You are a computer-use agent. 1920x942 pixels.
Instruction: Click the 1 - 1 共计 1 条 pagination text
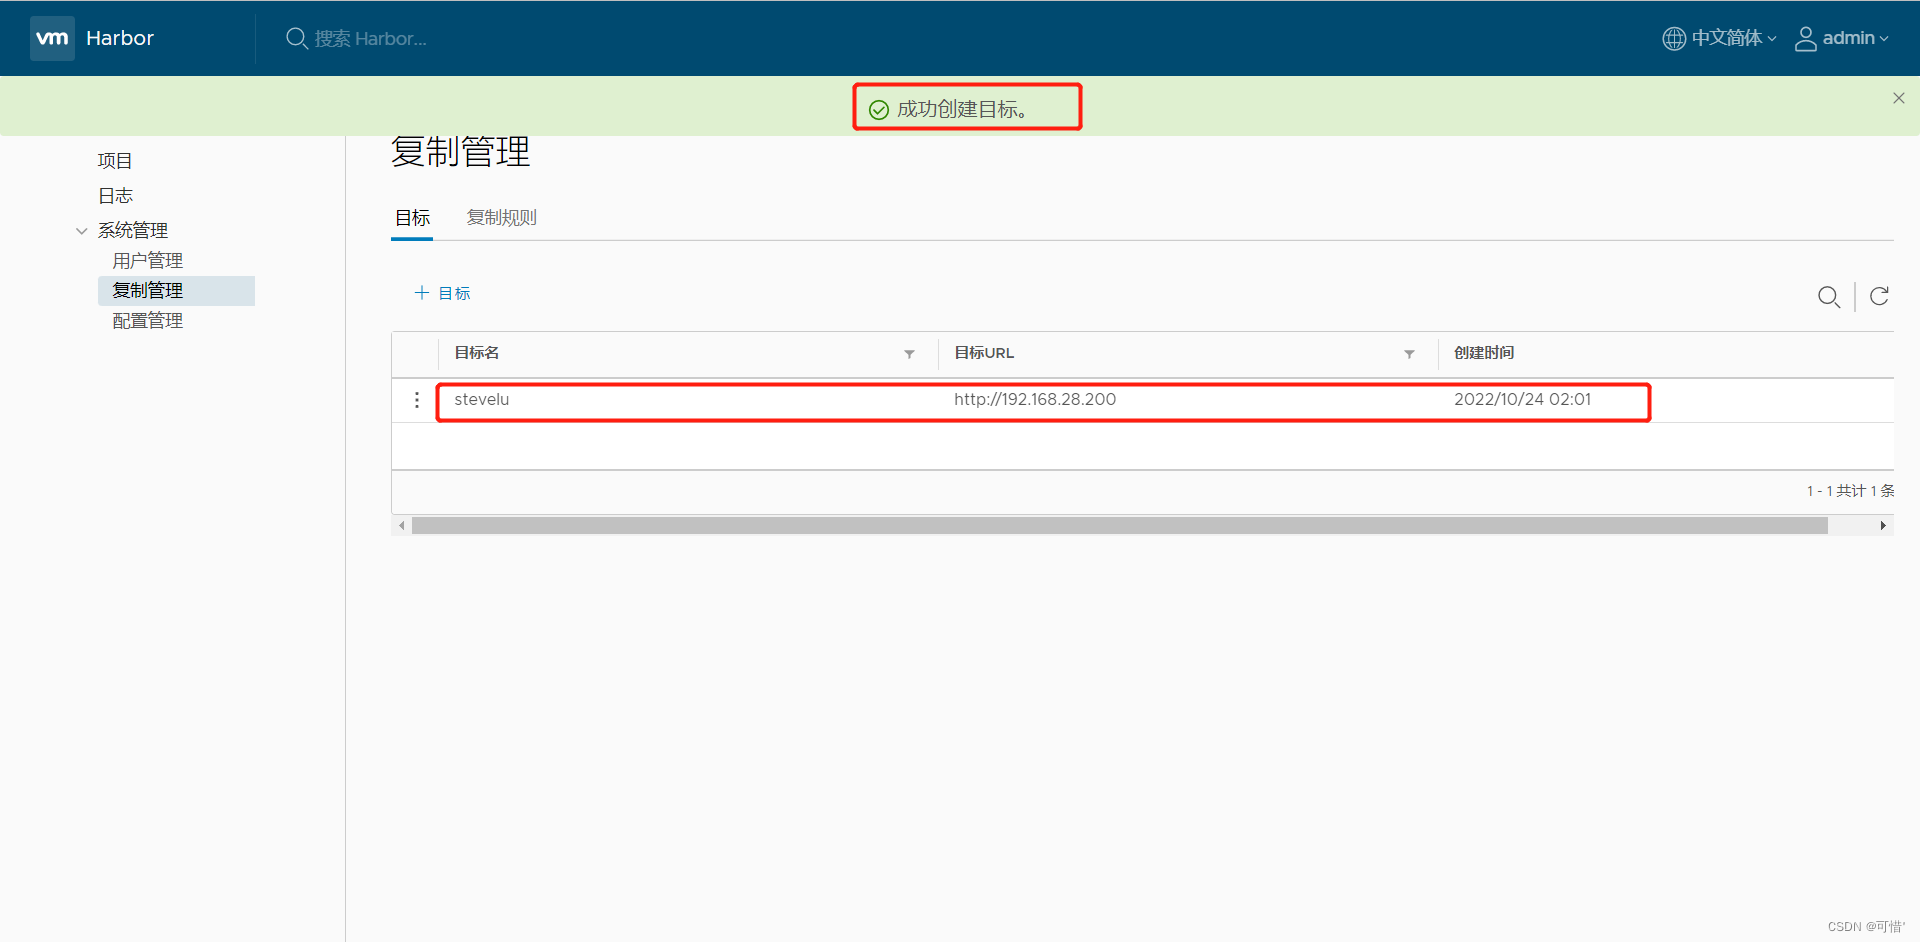pyautogui.click(x=1850, y=491)
